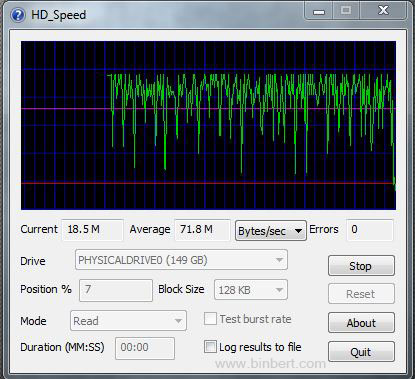The width and height of the screenshot is (415, 379).
Task: Maximize the HD_Speed window
Action: tap(346, 11)
